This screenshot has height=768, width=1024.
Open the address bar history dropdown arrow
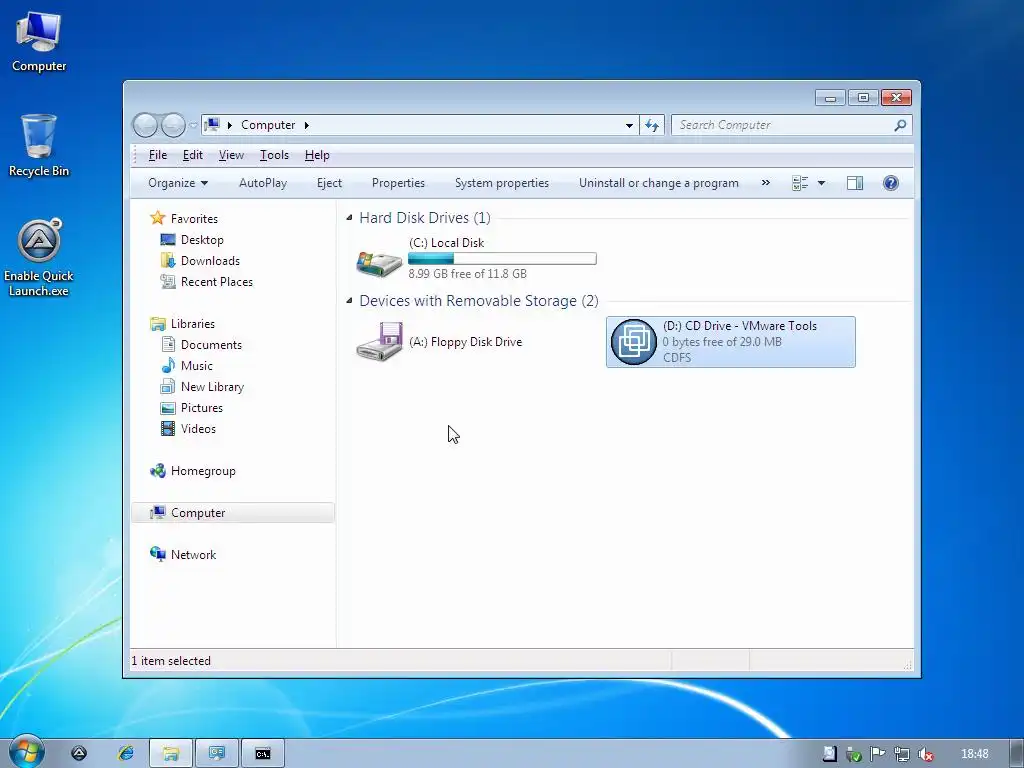629,125
